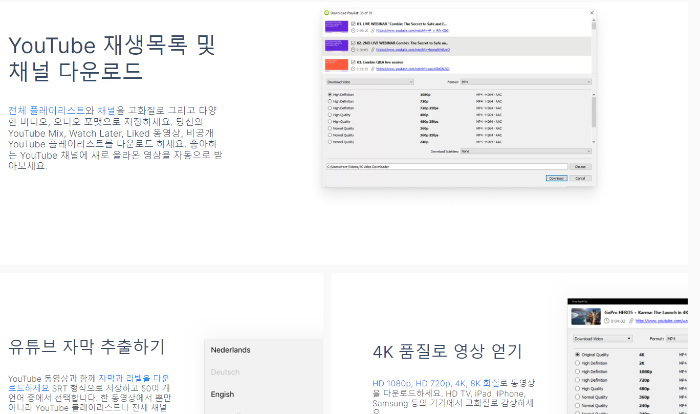Open the 자막 download link under subtitle heading
The height and width of the screenshot is (414, 700).
pyautogui.click(x=88, y=383)
